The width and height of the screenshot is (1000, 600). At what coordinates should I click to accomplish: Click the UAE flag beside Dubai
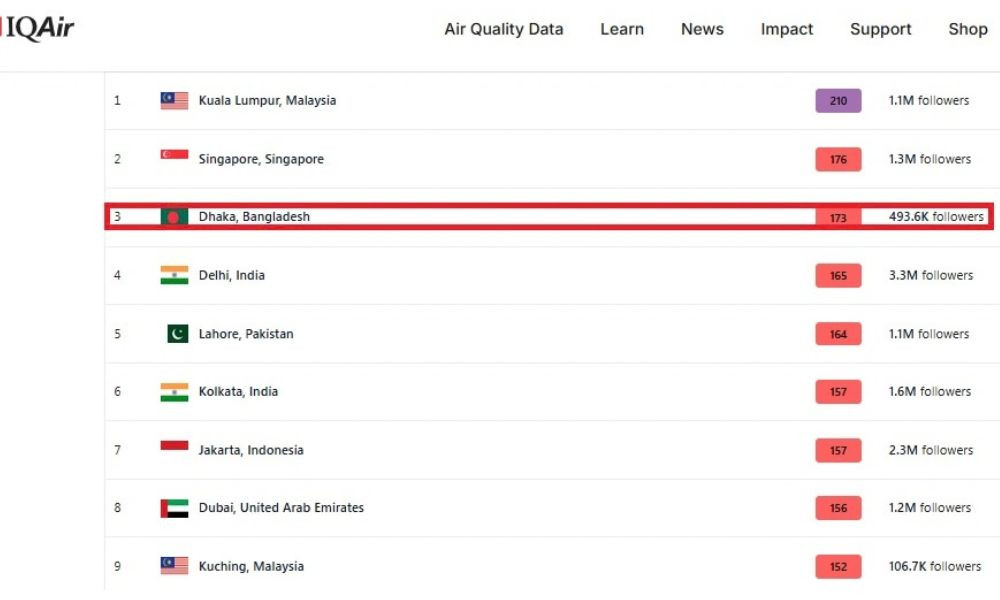pos(174,508)
